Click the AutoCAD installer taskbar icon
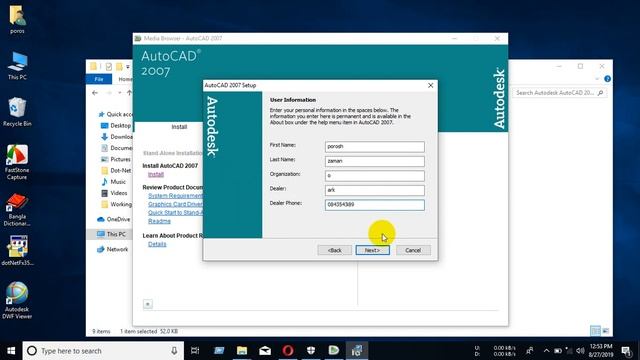The width and height of the screenshot is (640, 360). click(x=357, y=350)
